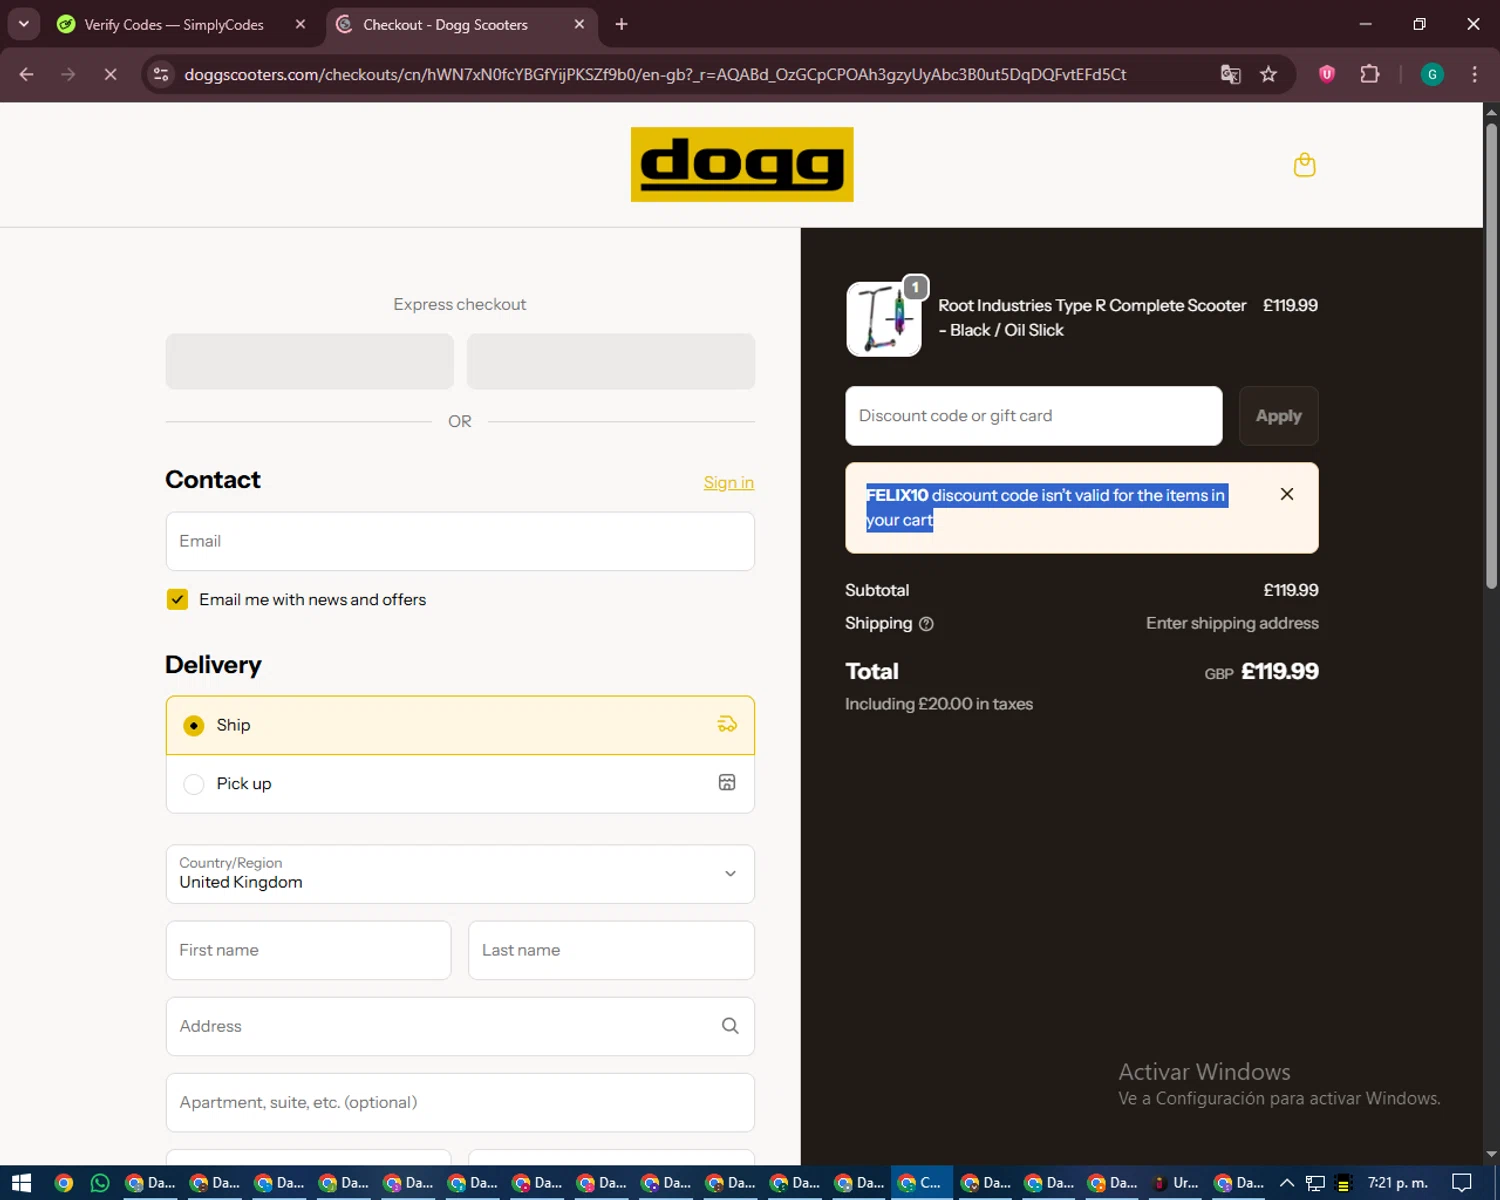Click the dogg logo
This screenshot has height=1200, width=1500.
click(742, 164)
